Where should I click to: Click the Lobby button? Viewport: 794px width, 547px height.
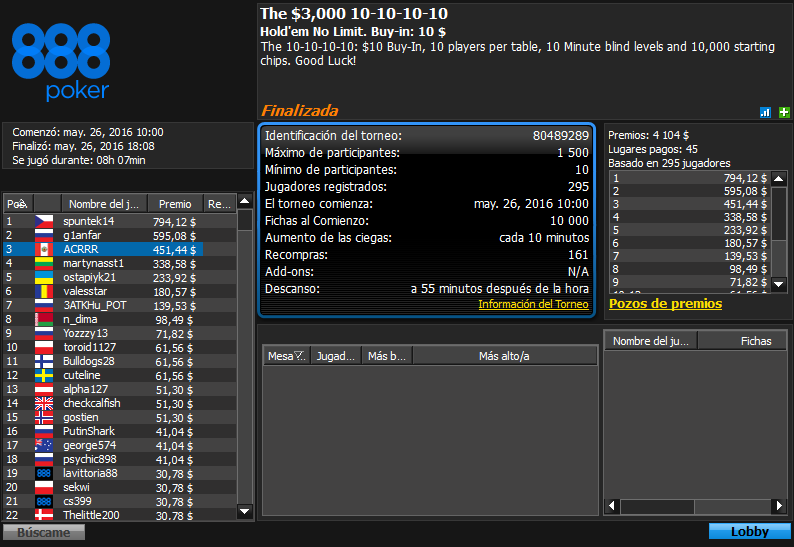pos(749,531)
